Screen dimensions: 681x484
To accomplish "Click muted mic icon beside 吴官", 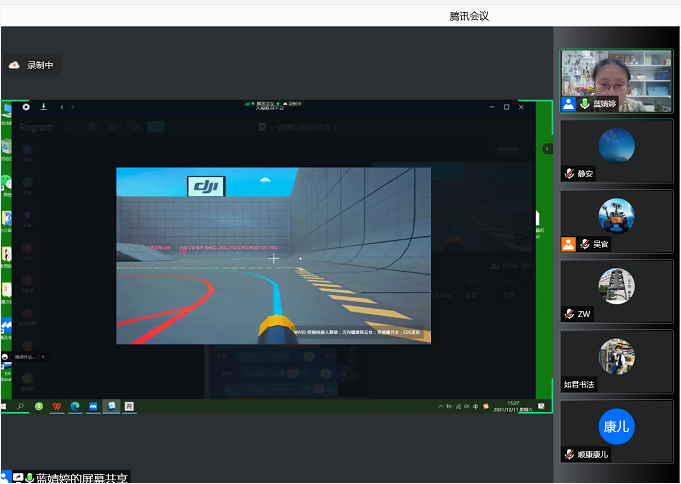I will (585, 244).
